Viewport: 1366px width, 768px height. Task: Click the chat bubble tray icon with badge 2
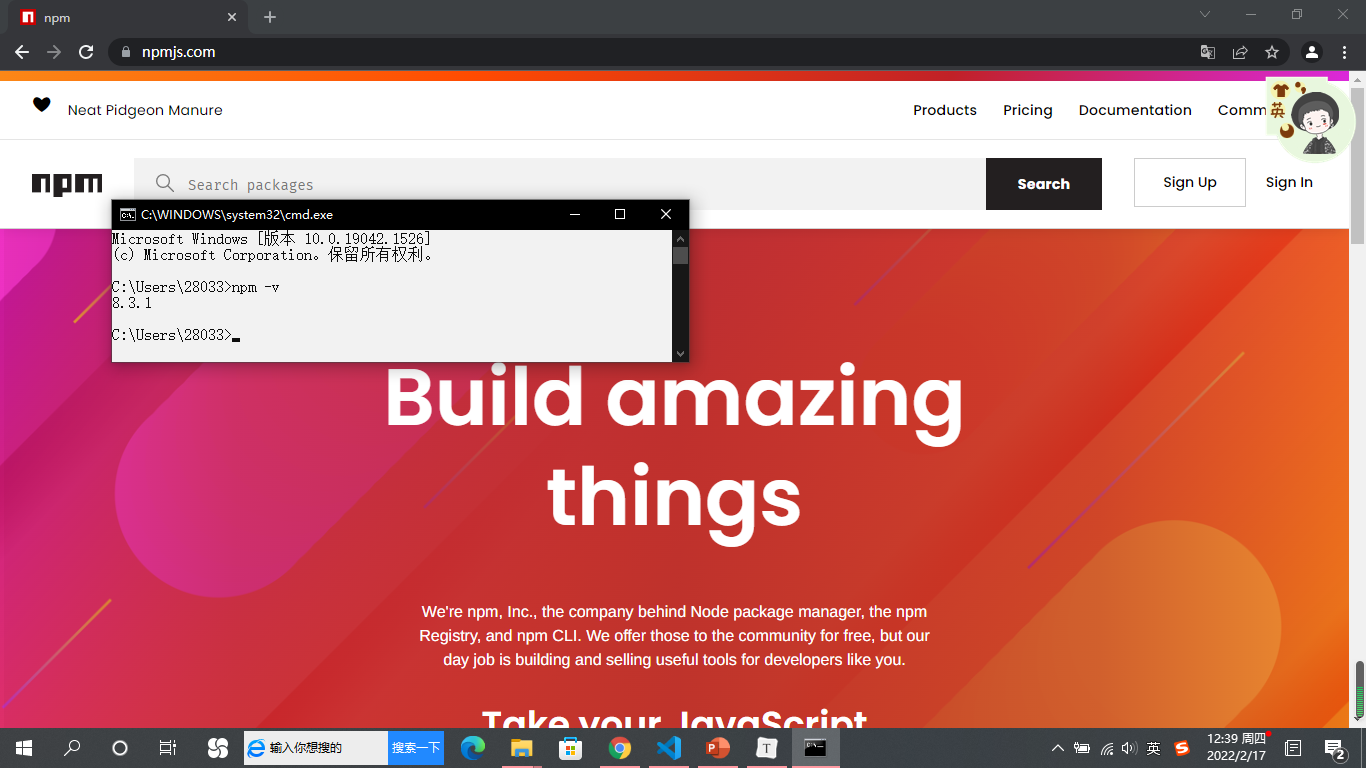tap(1335, 749)
